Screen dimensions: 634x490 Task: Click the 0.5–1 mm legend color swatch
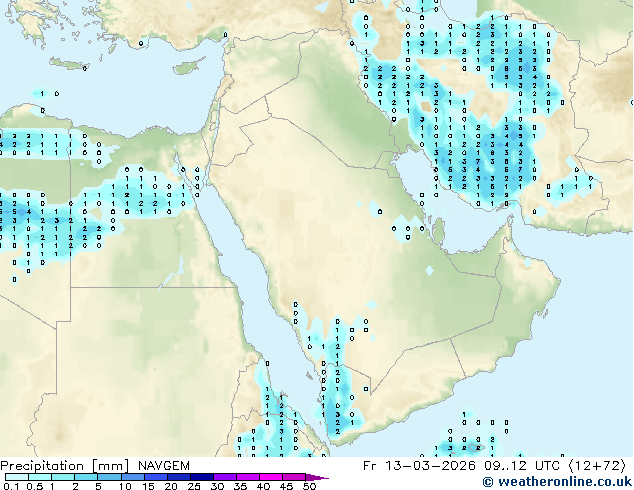[40, 477]
